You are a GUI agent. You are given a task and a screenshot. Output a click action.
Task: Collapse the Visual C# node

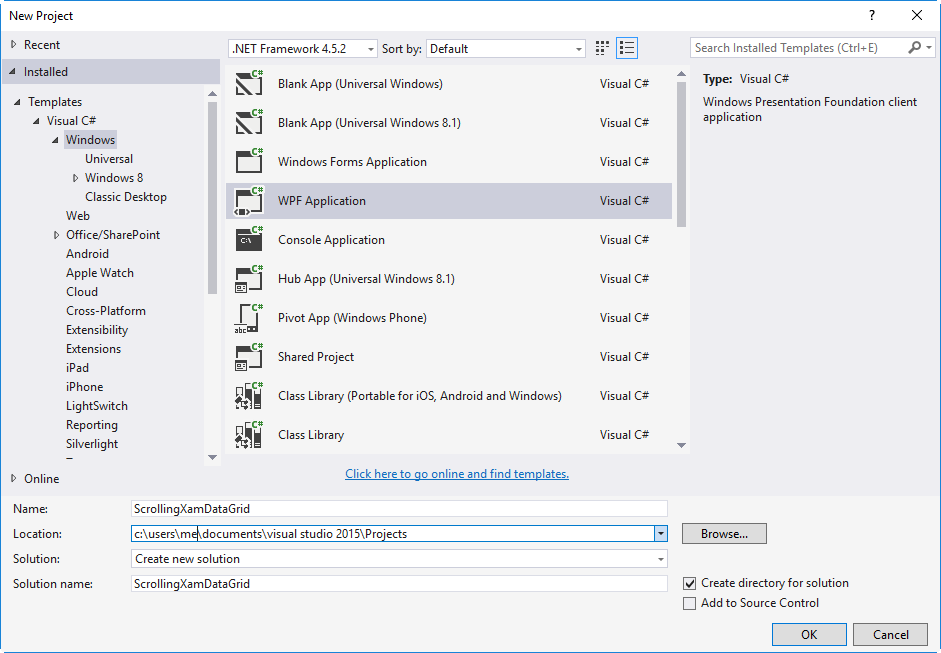35,120
